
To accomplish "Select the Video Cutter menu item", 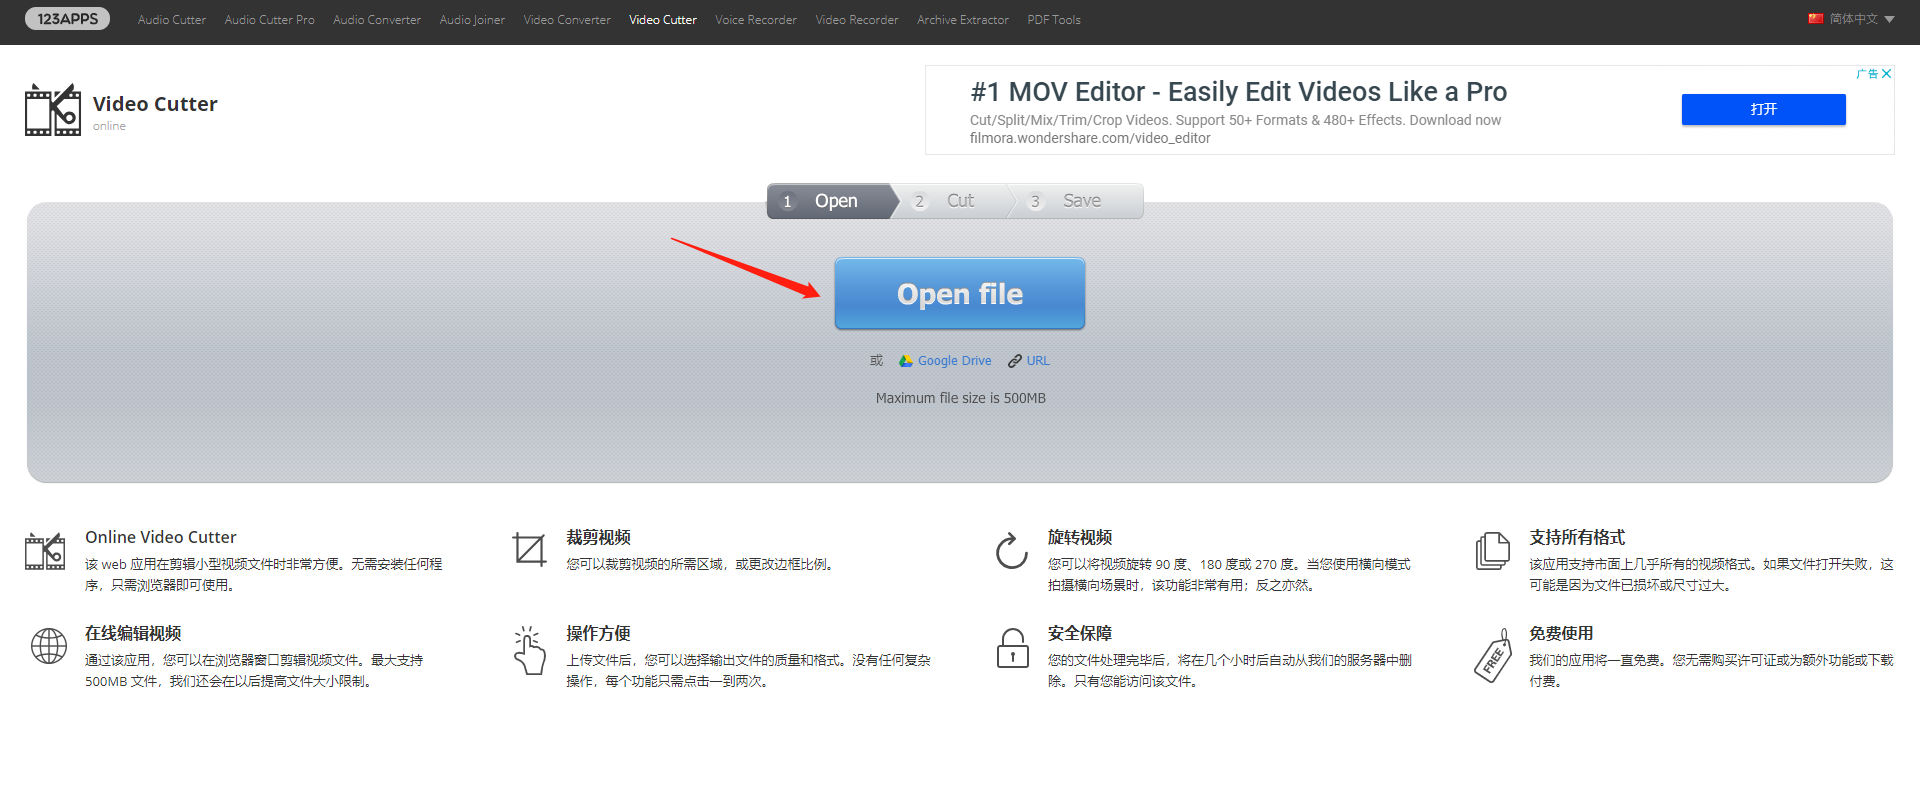I will (663, 20).
